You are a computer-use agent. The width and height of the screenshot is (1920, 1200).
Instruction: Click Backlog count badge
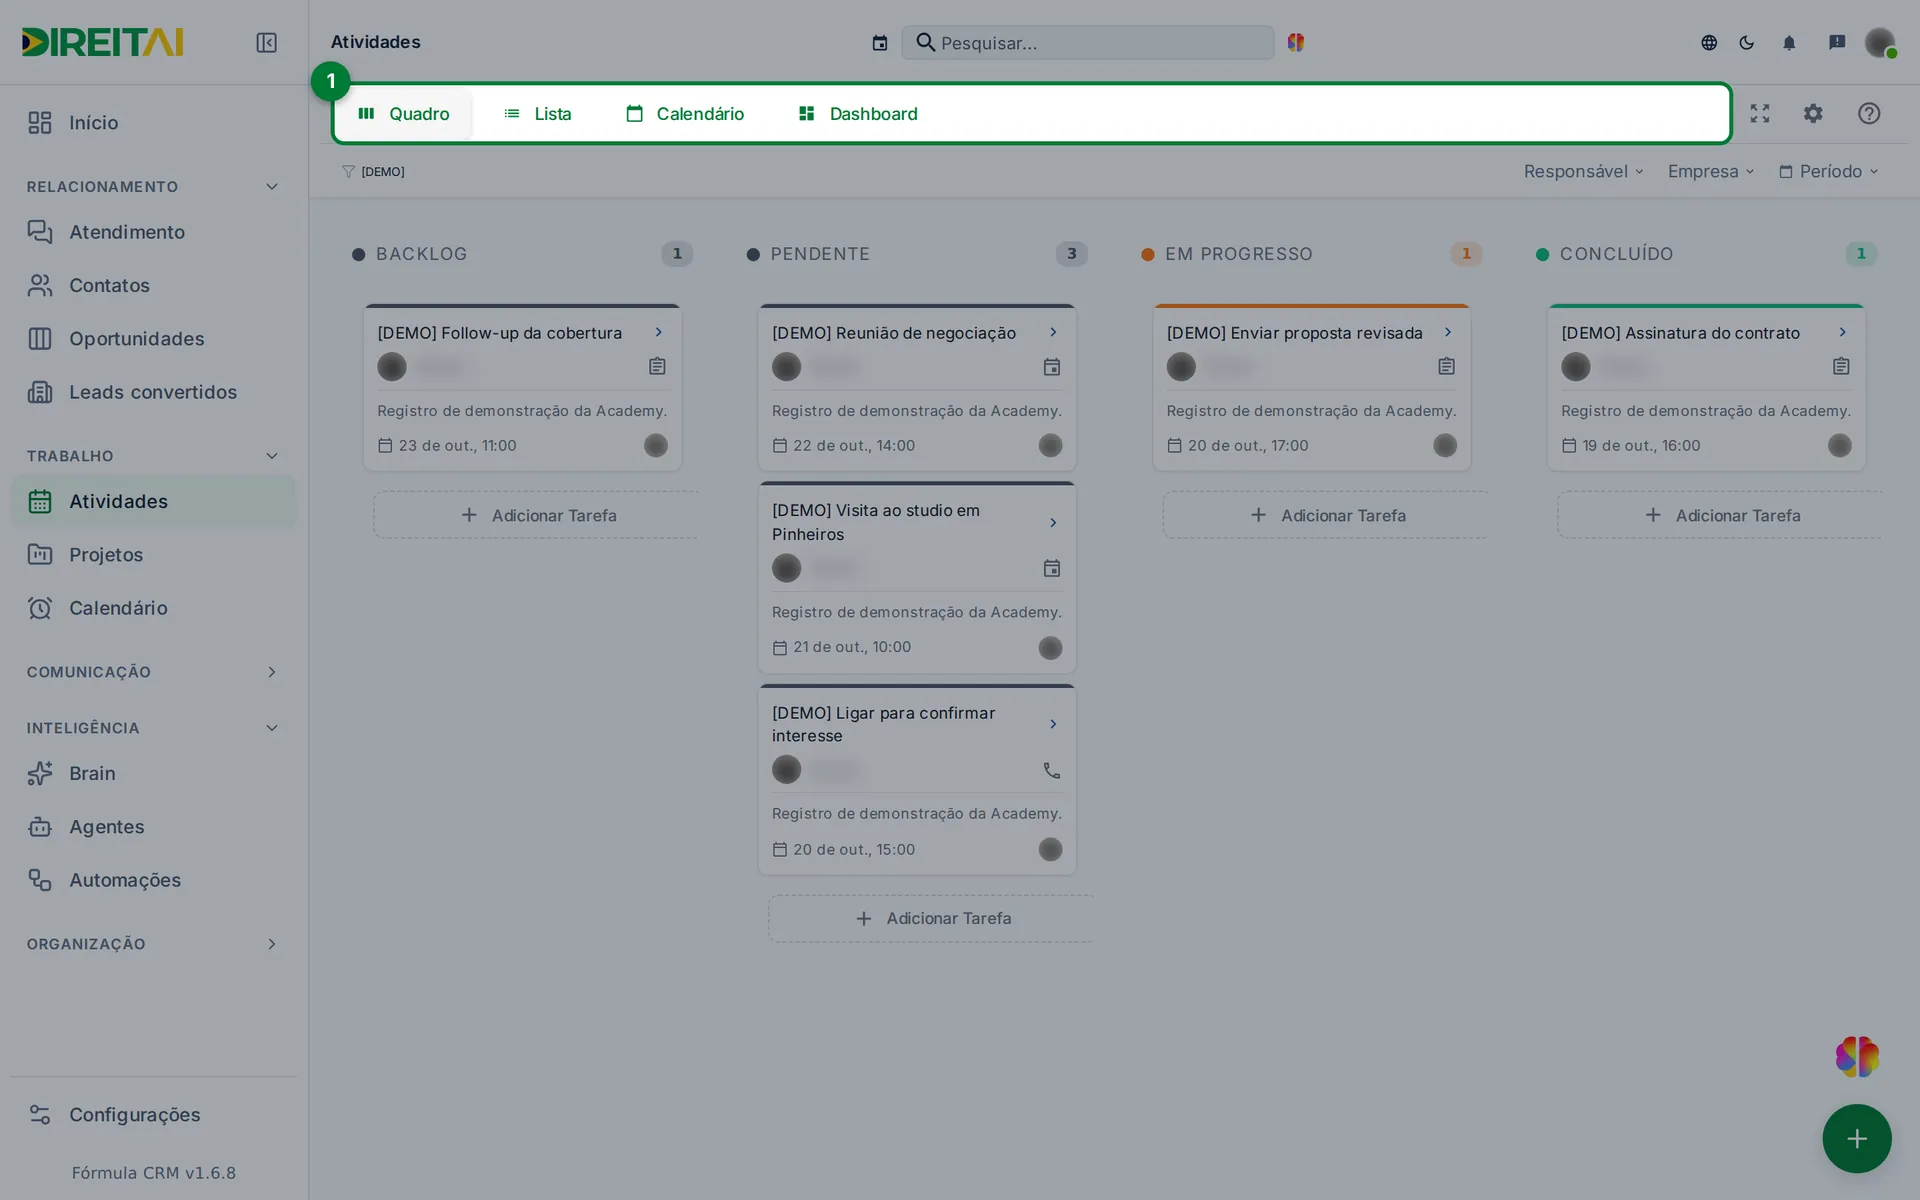(677, 254)
